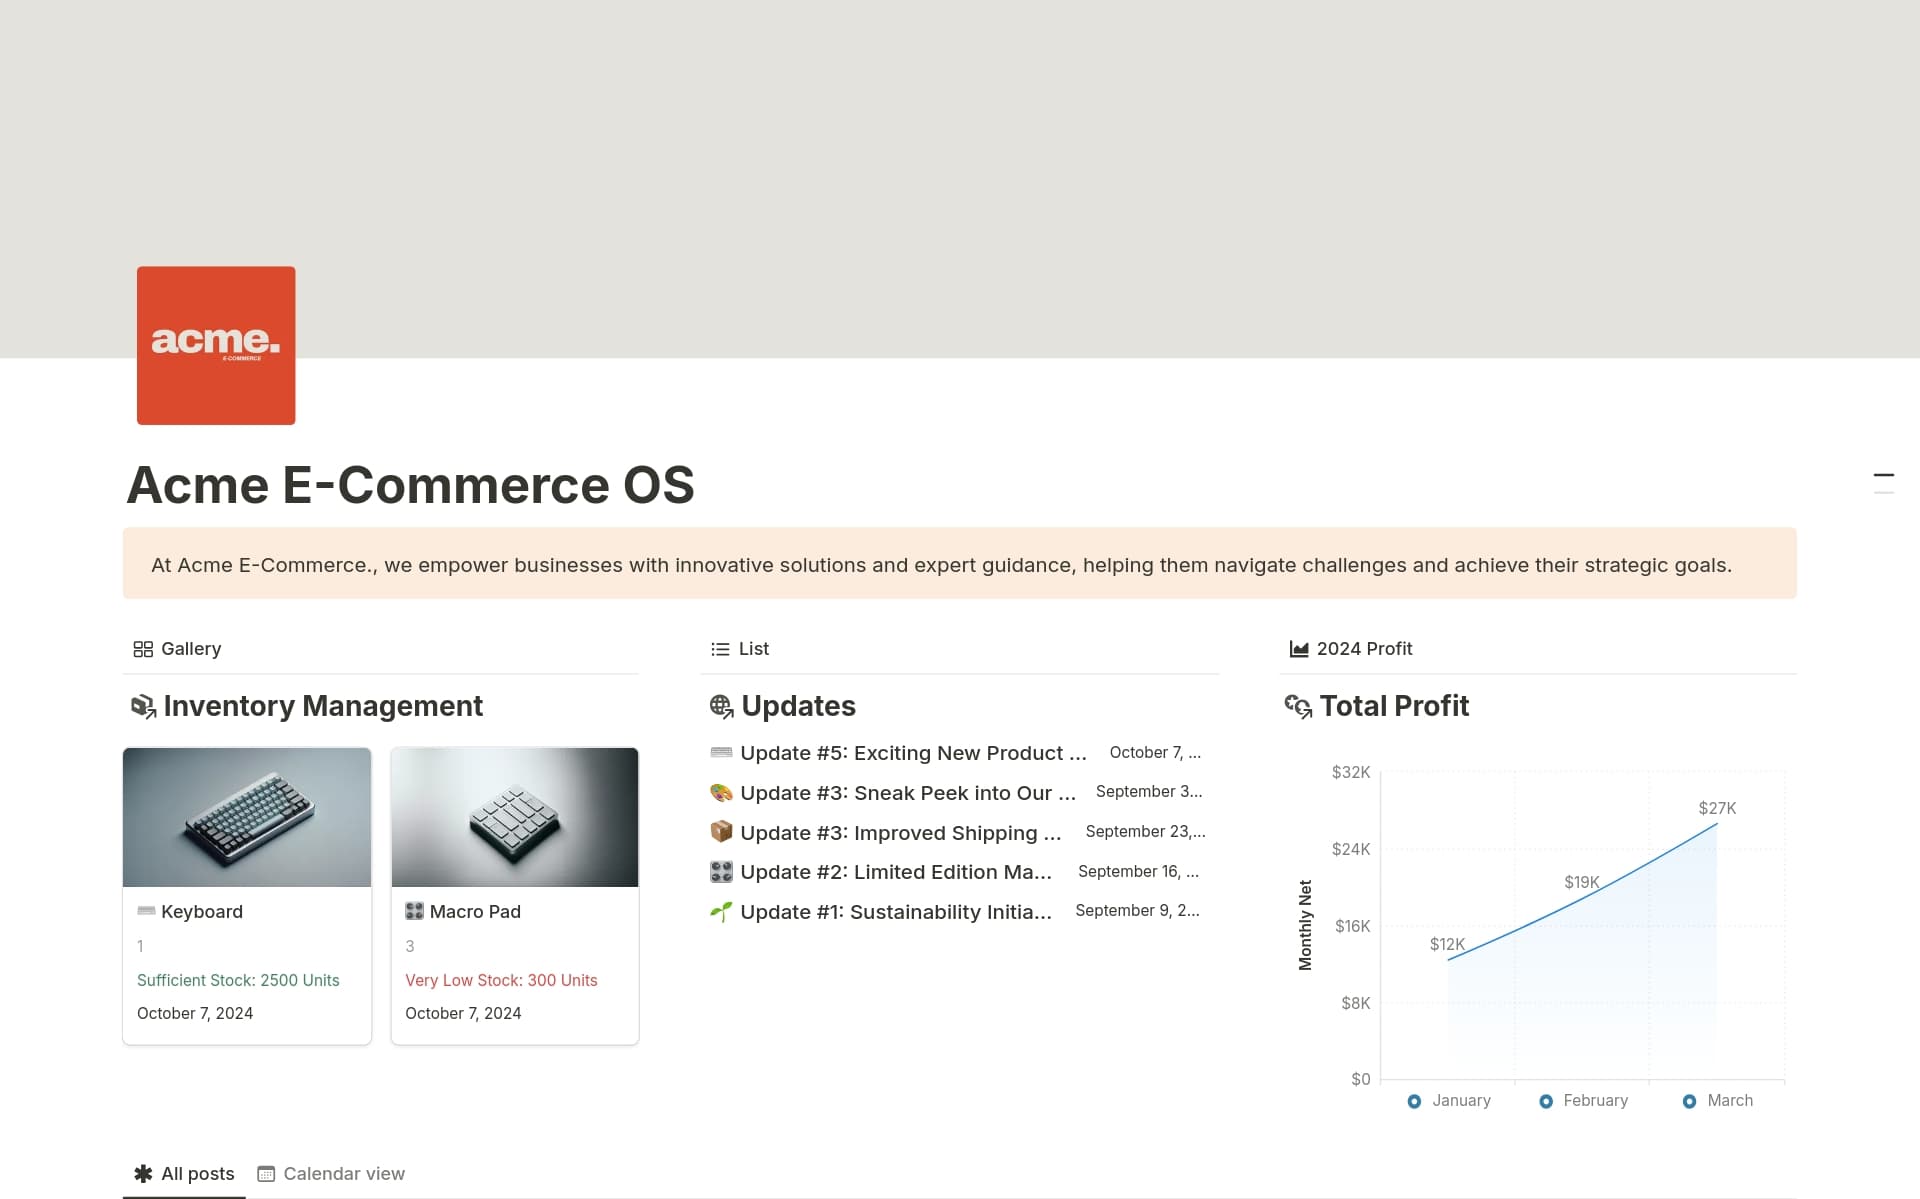
Task: Click the keyboard emoji on Update #5
Action: 720,752
